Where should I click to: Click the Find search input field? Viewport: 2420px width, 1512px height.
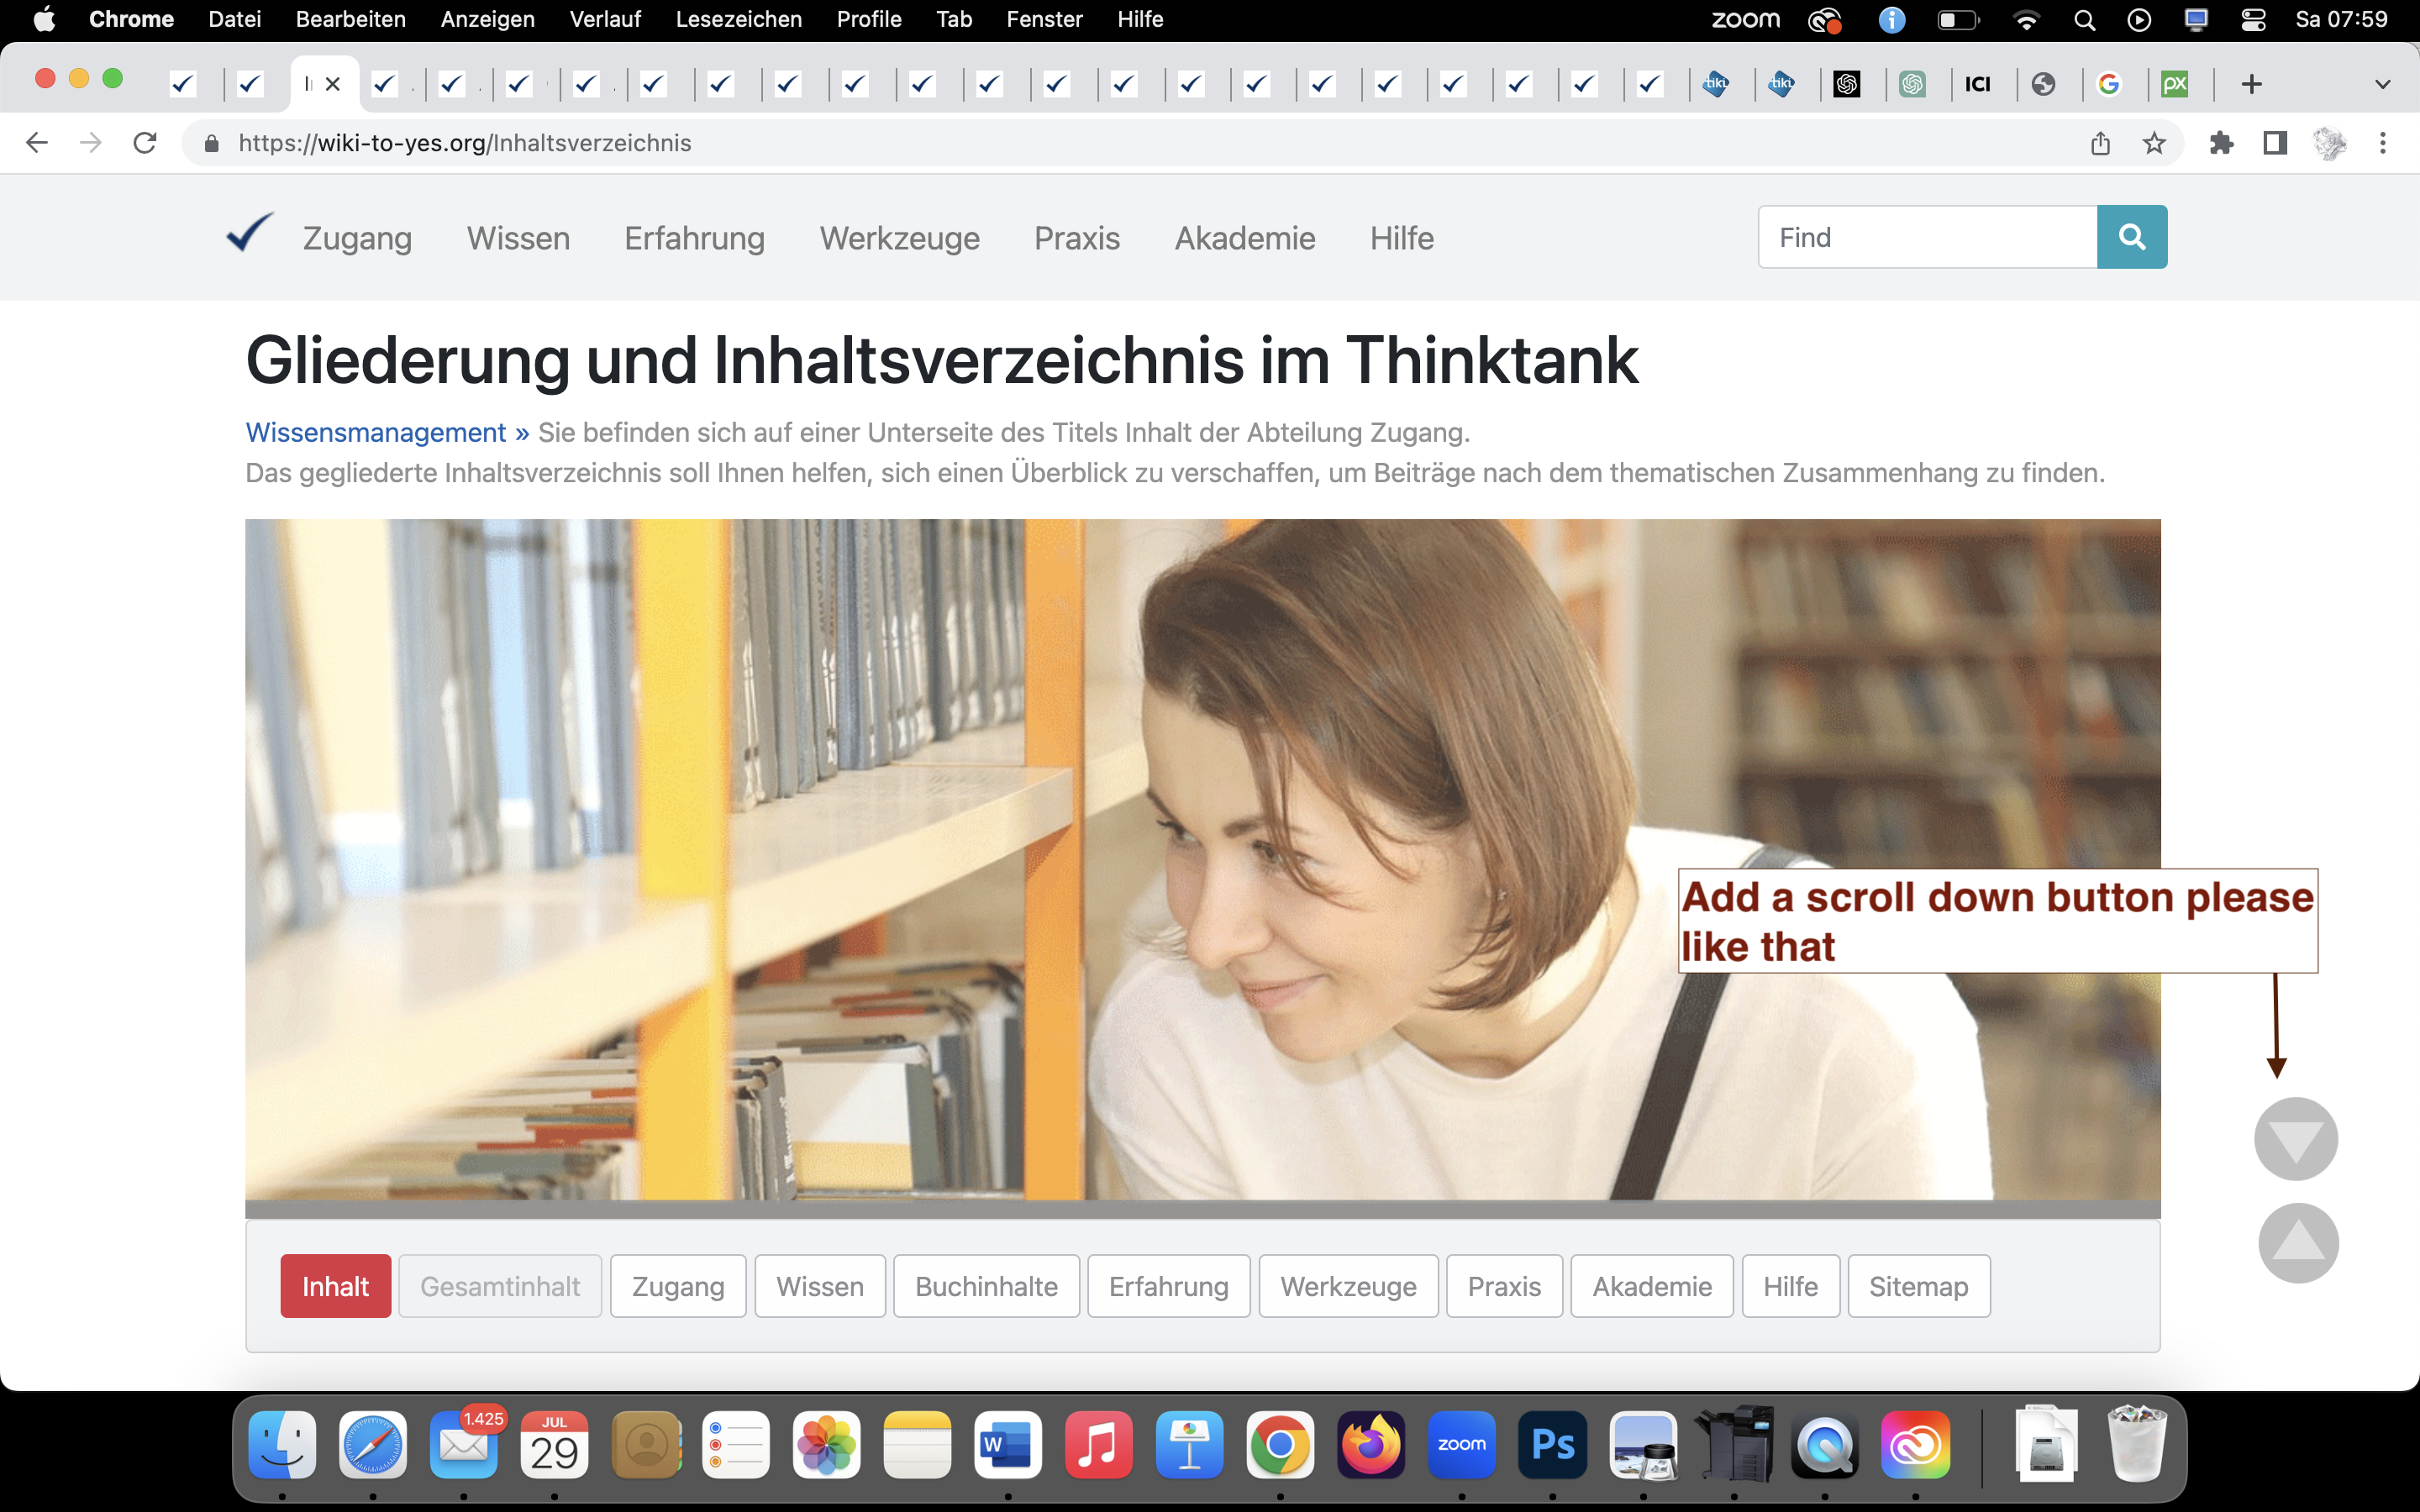(x=1927, y=237)
